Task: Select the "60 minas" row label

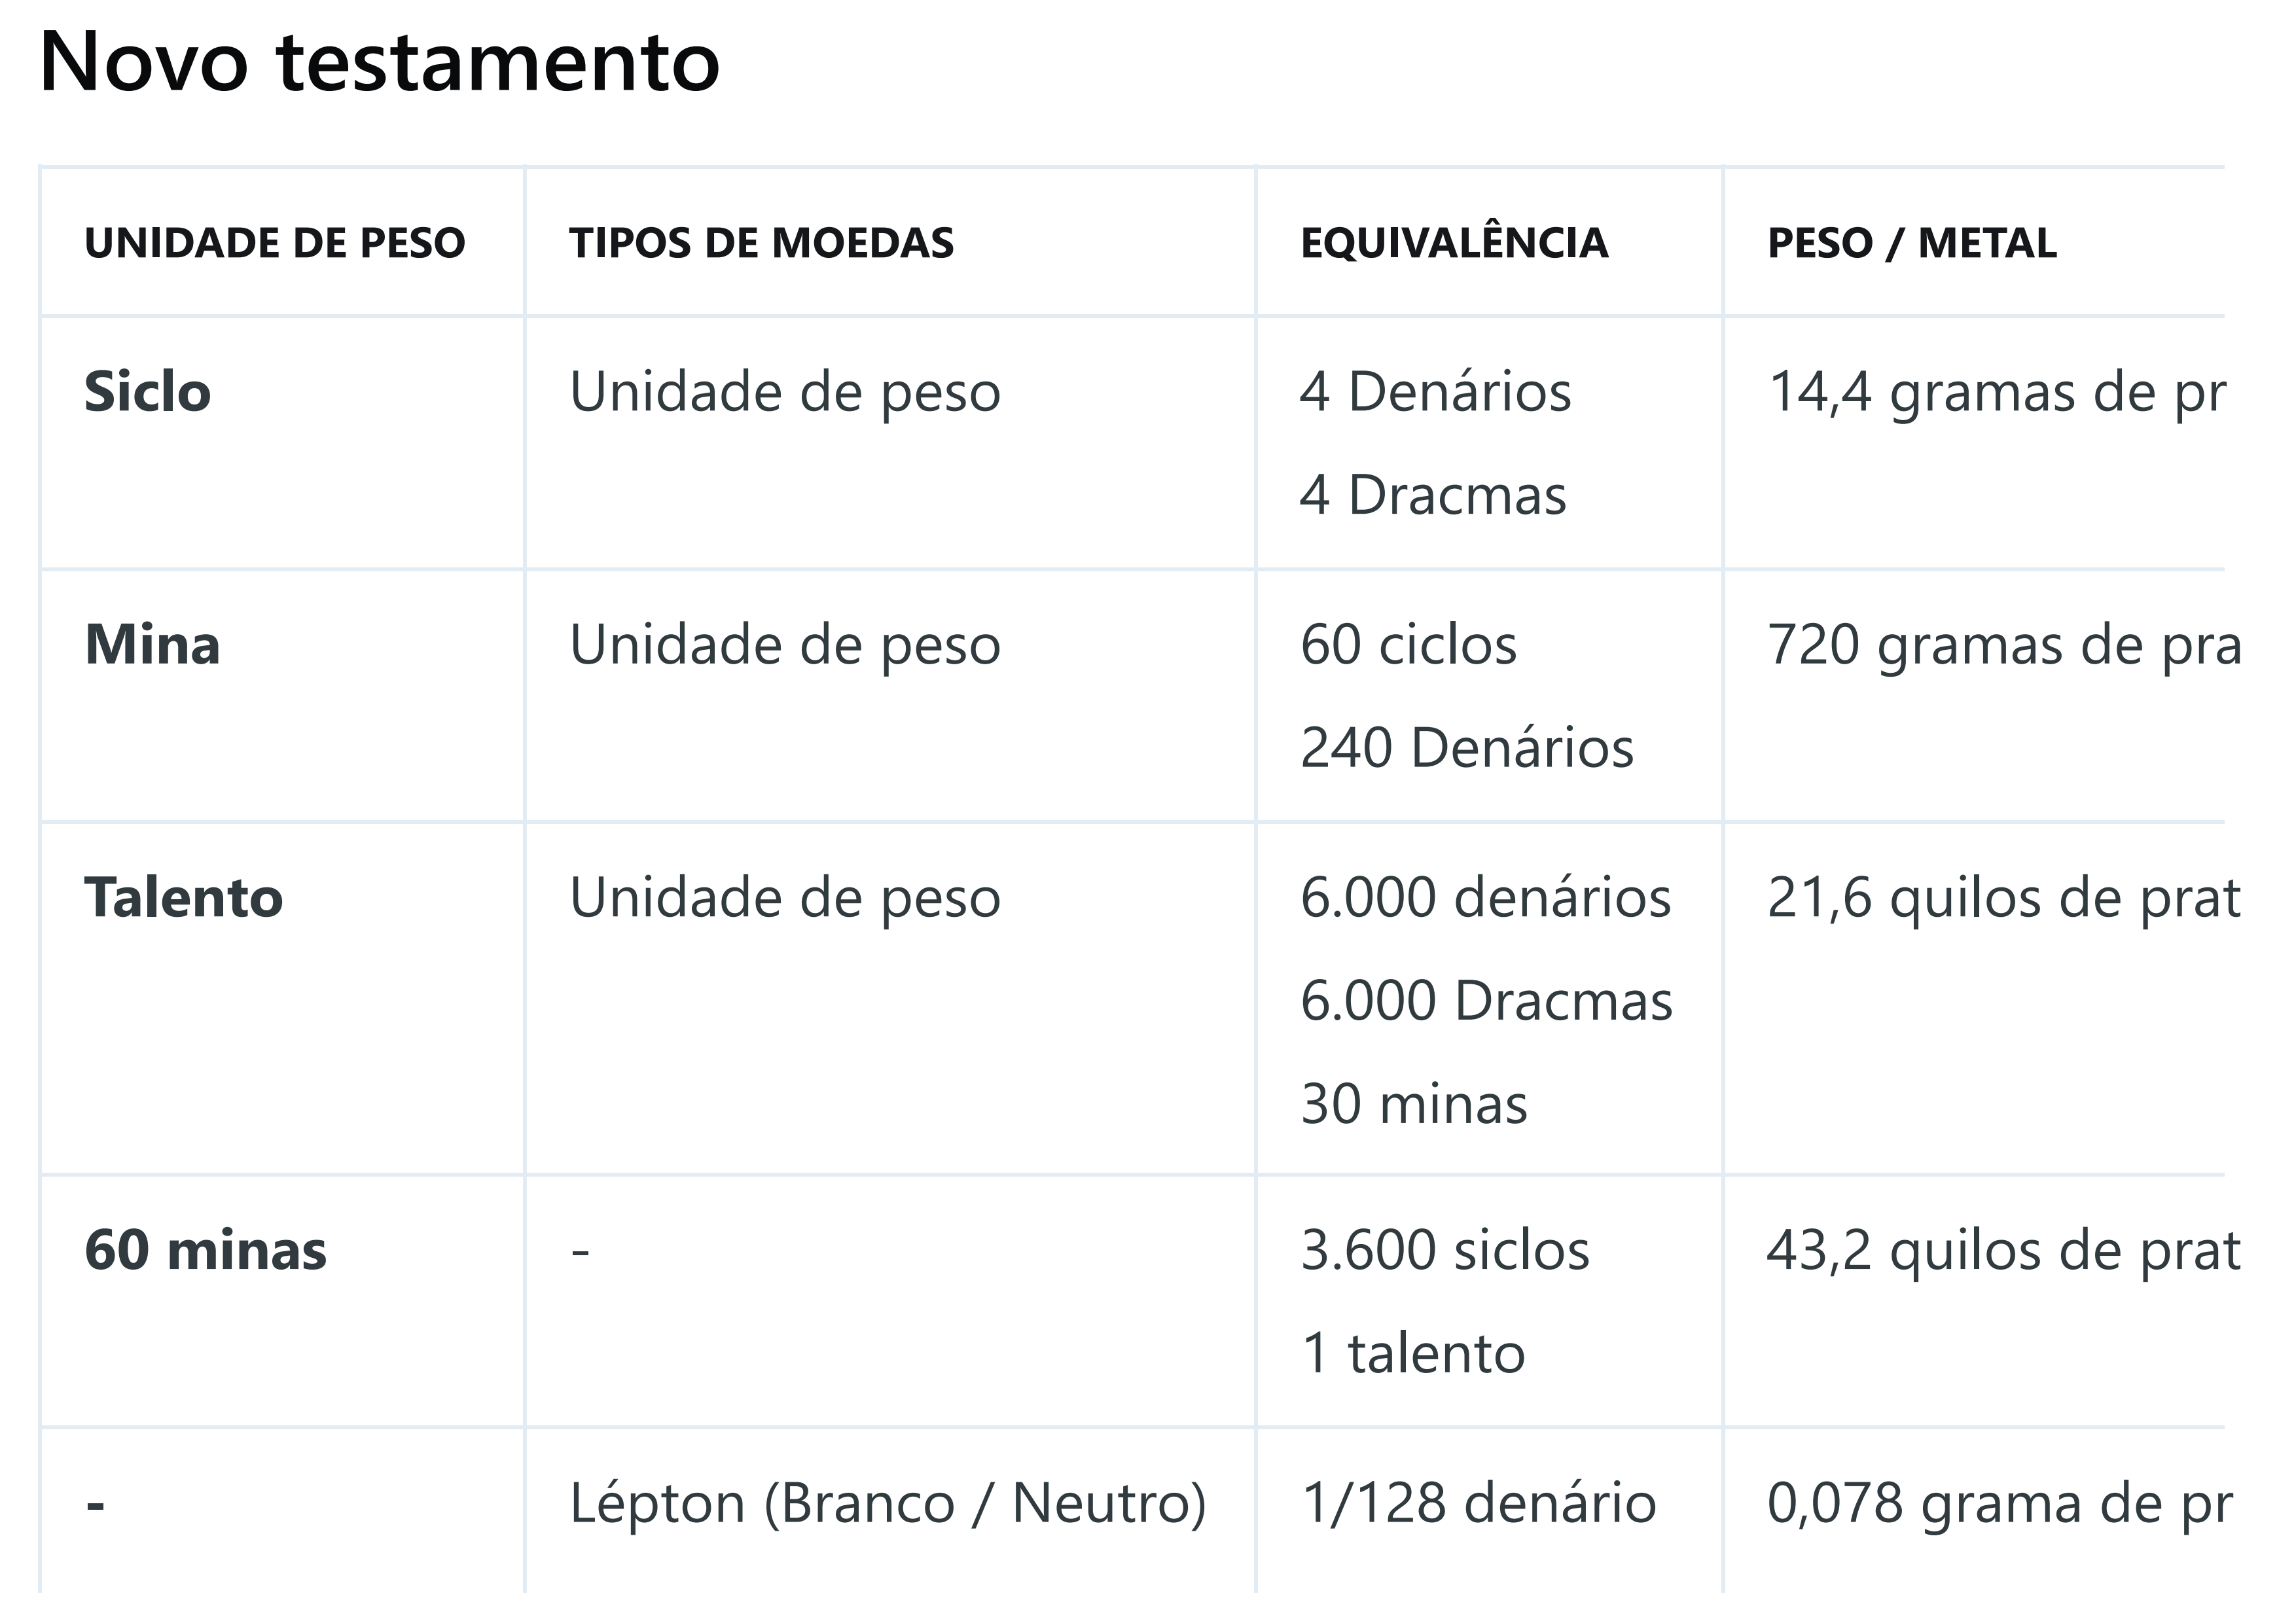Action: 206,1251
